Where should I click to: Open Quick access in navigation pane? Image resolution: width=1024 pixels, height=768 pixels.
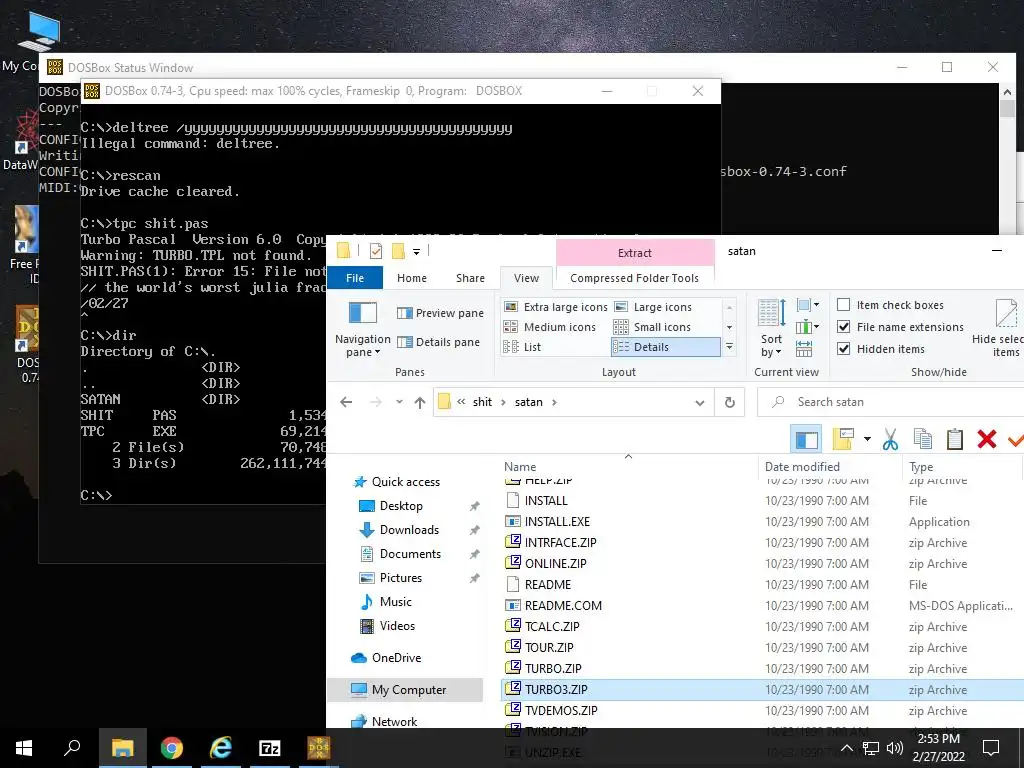[406, 482]
